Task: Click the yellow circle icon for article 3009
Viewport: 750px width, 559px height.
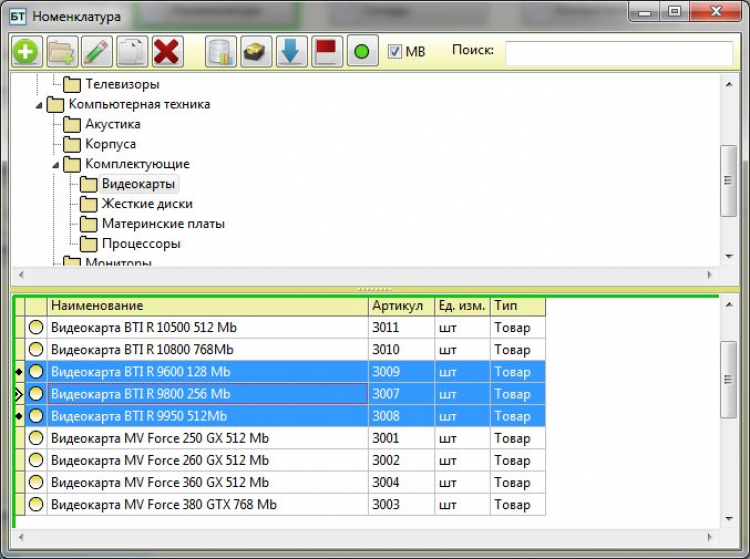Action: tap(36, 372)
